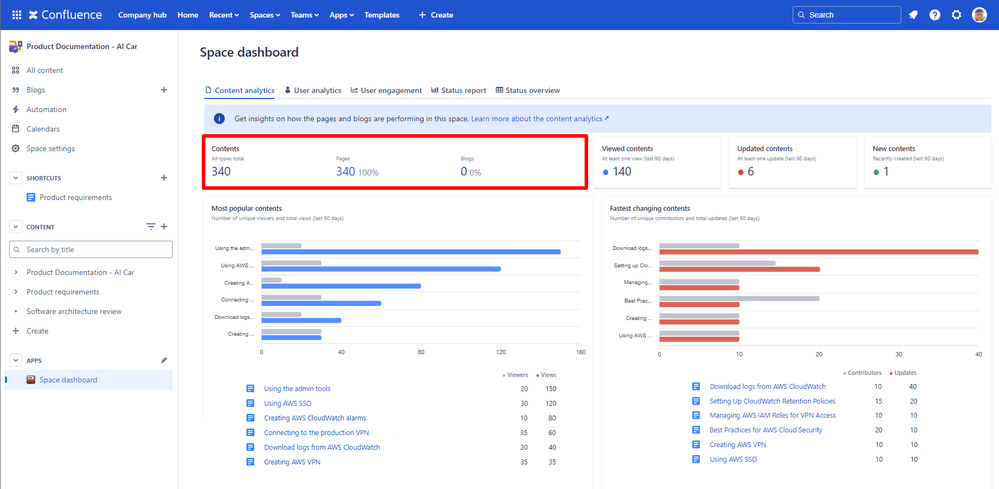Switch to Status overview tab
999x489 pixels.
coord(528,90)
